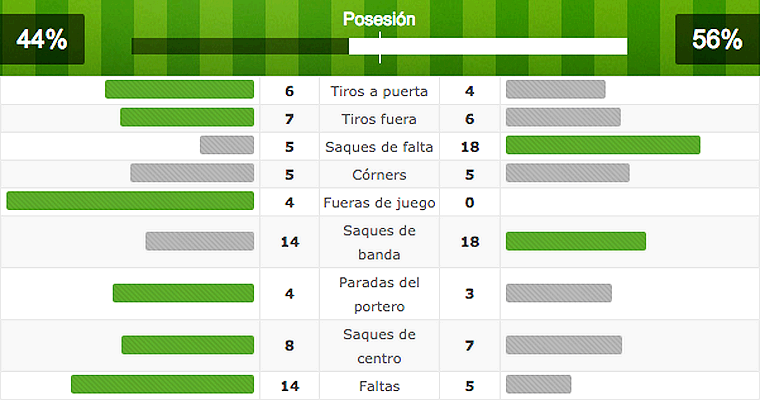The image size is (760, 400).
Task: Select the Córners label
Action: (379, 174)
